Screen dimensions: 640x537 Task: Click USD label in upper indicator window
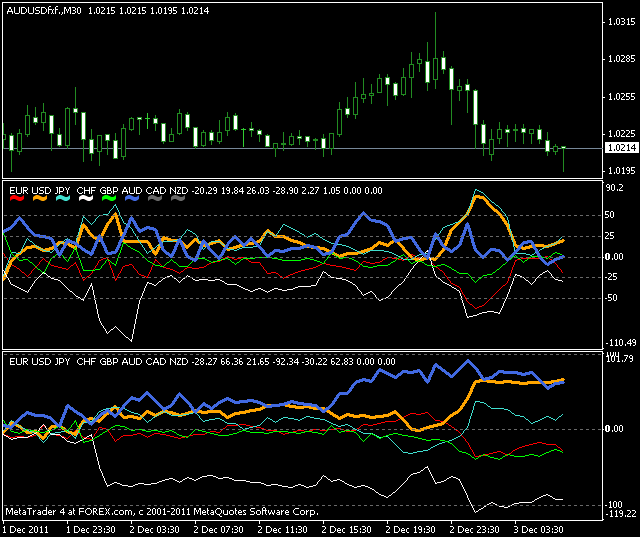41,191
